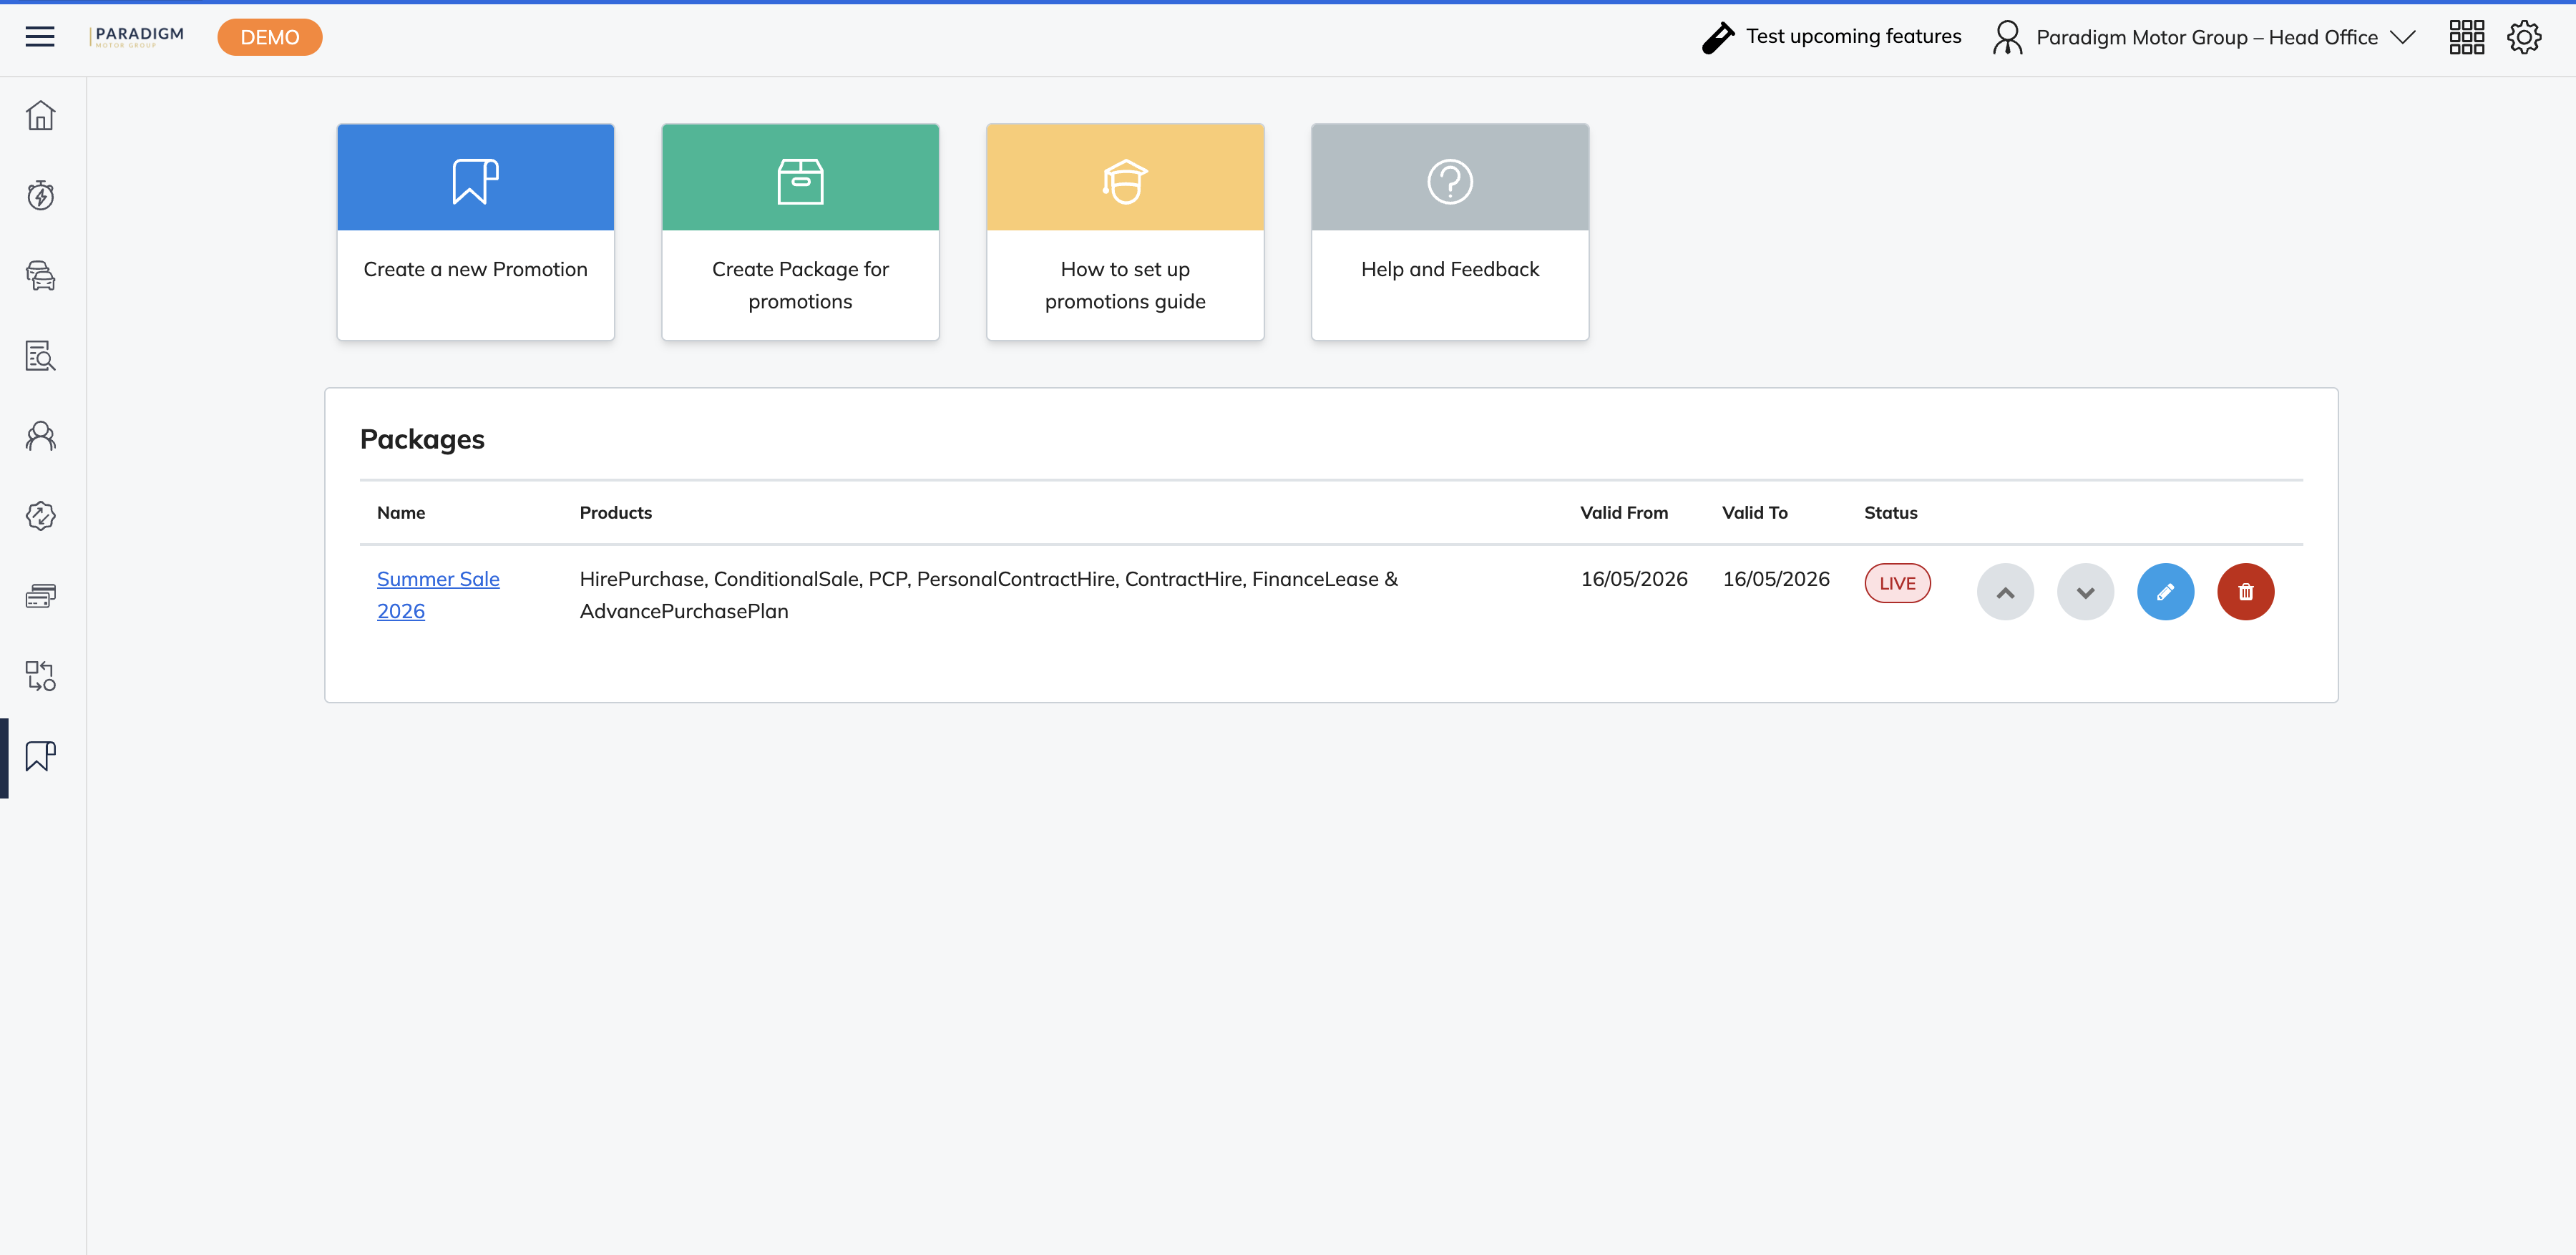Open the hamburger menu

(x=40, y=37)
